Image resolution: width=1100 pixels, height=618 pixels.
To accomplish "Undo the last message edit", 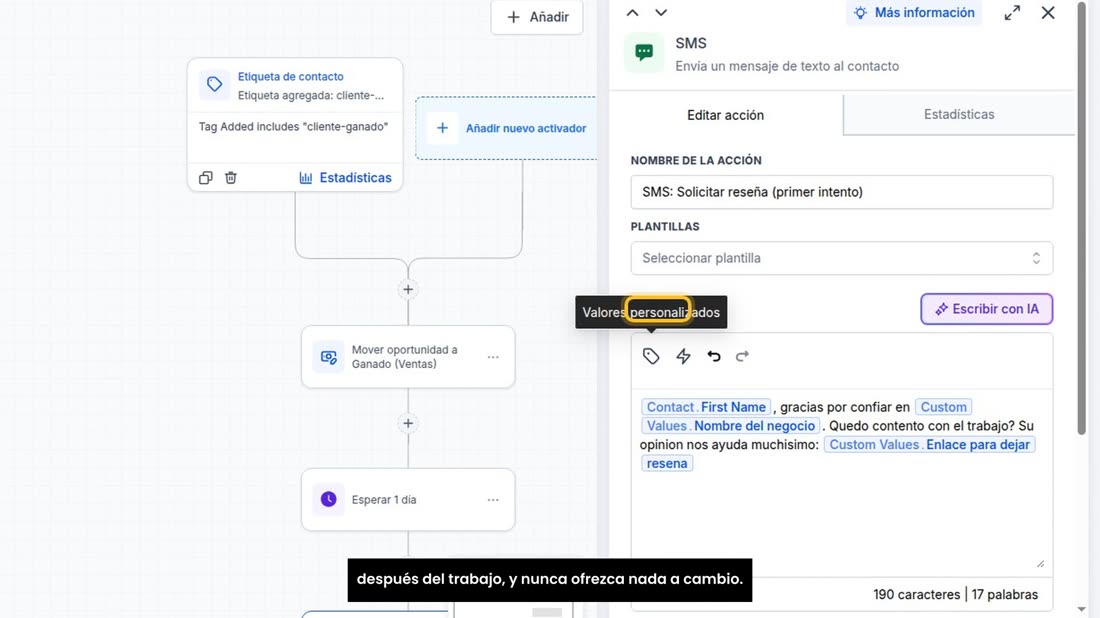I will (713, 356).
